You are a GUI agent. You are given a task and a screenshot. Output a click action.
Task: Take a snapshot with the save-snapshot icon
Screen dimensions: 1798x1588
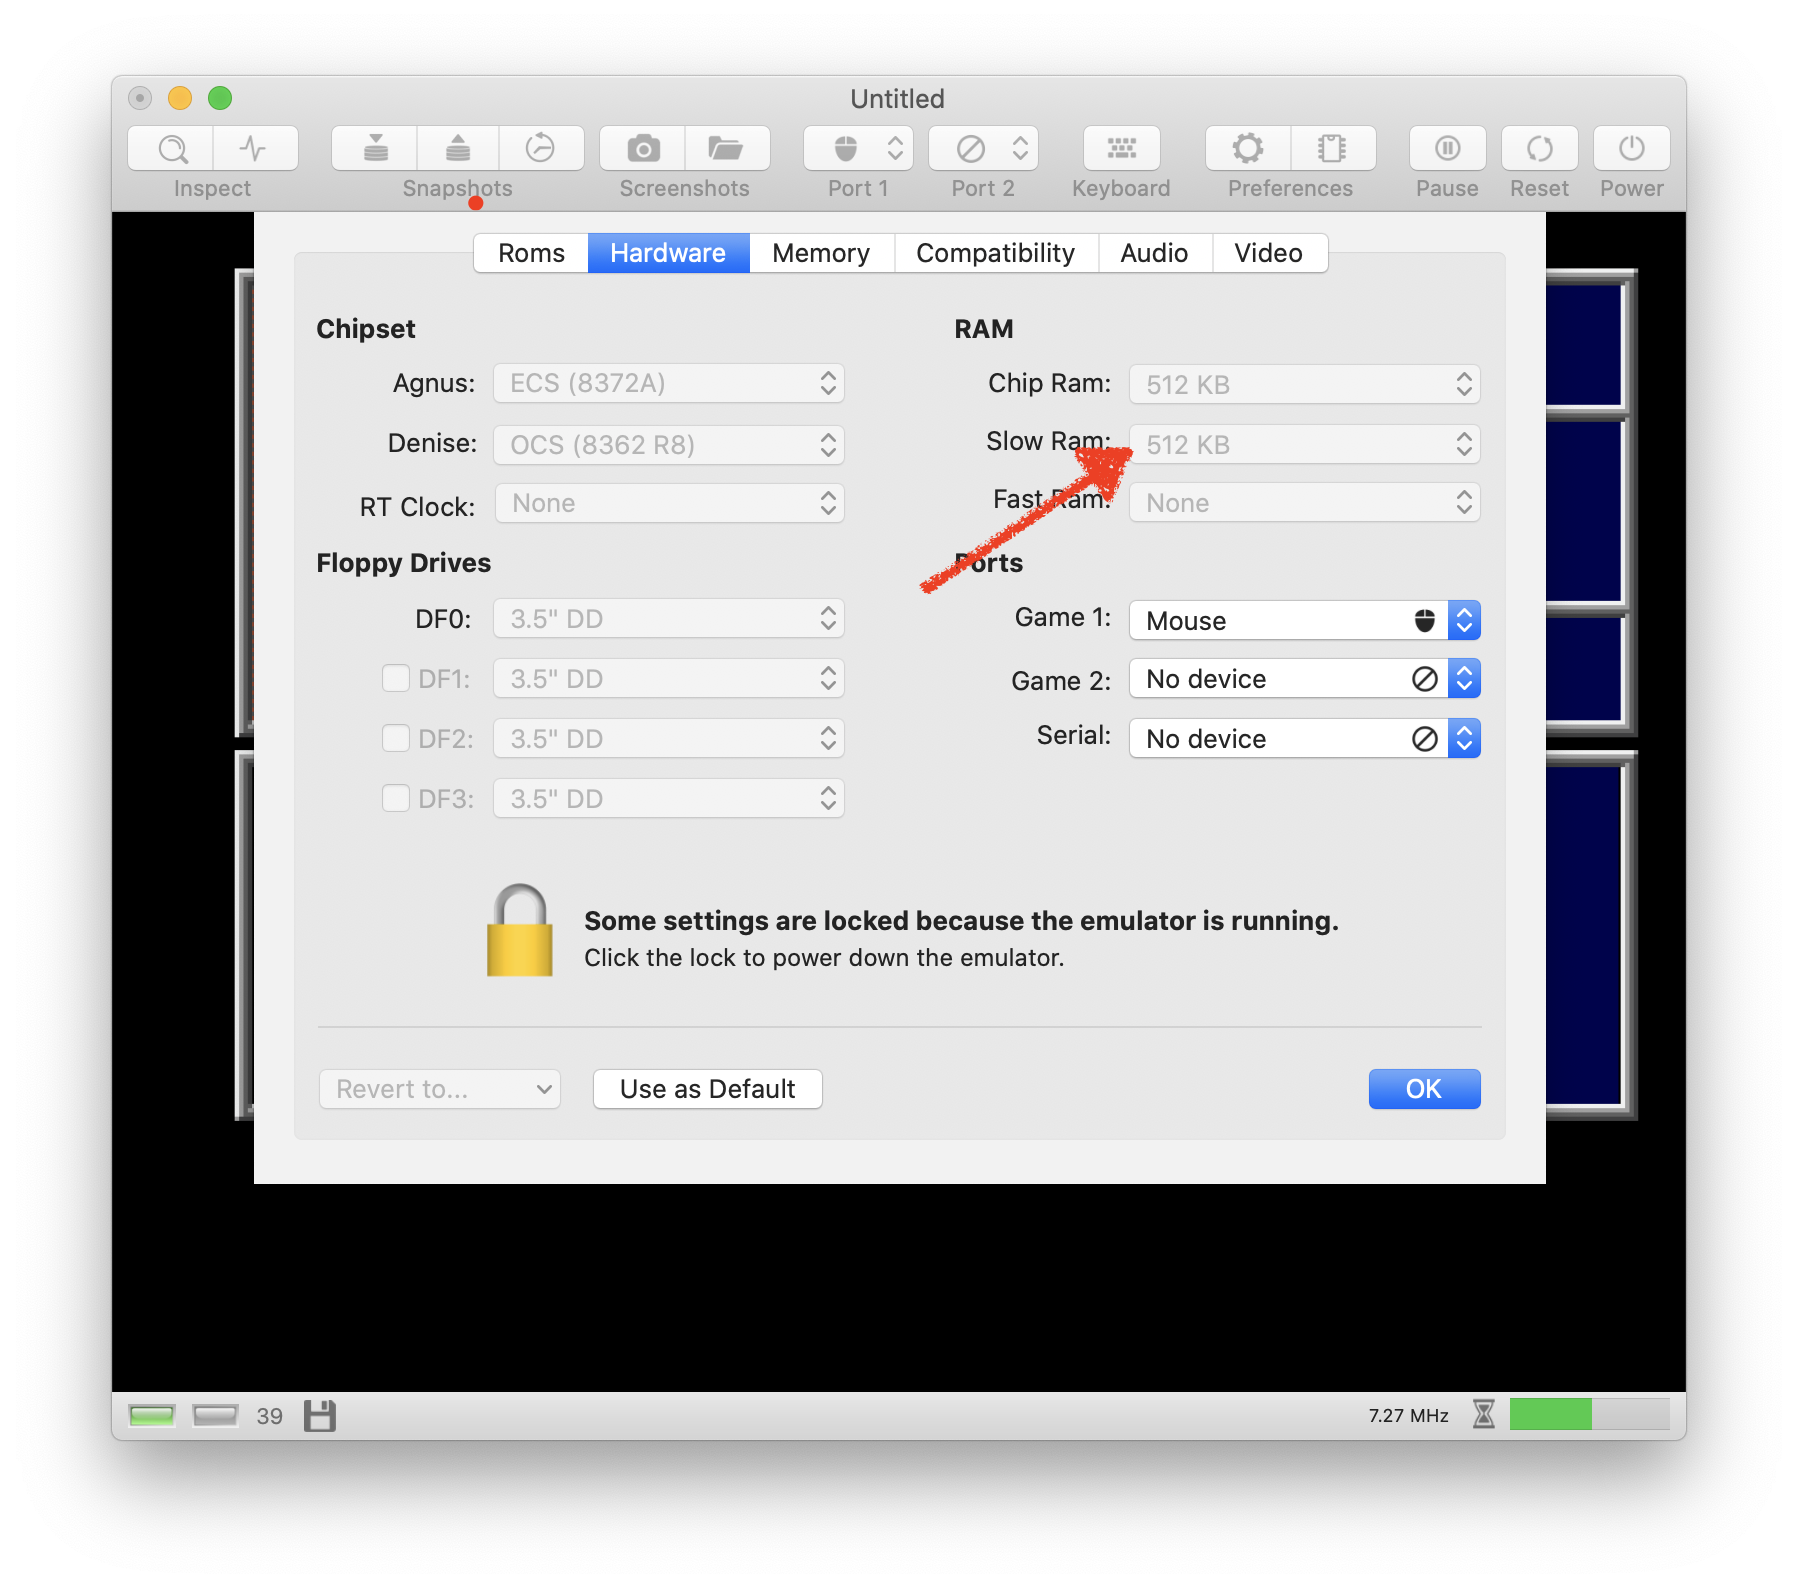coord(375,149)
